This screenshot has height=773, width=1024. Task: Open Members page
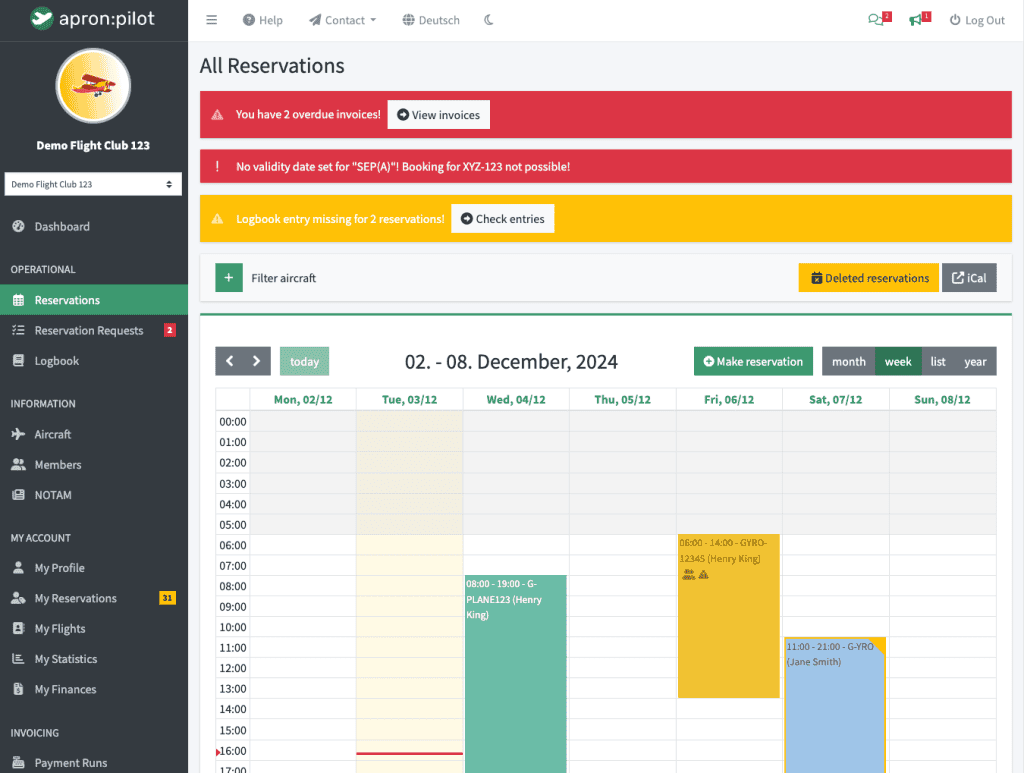[94, 465]
